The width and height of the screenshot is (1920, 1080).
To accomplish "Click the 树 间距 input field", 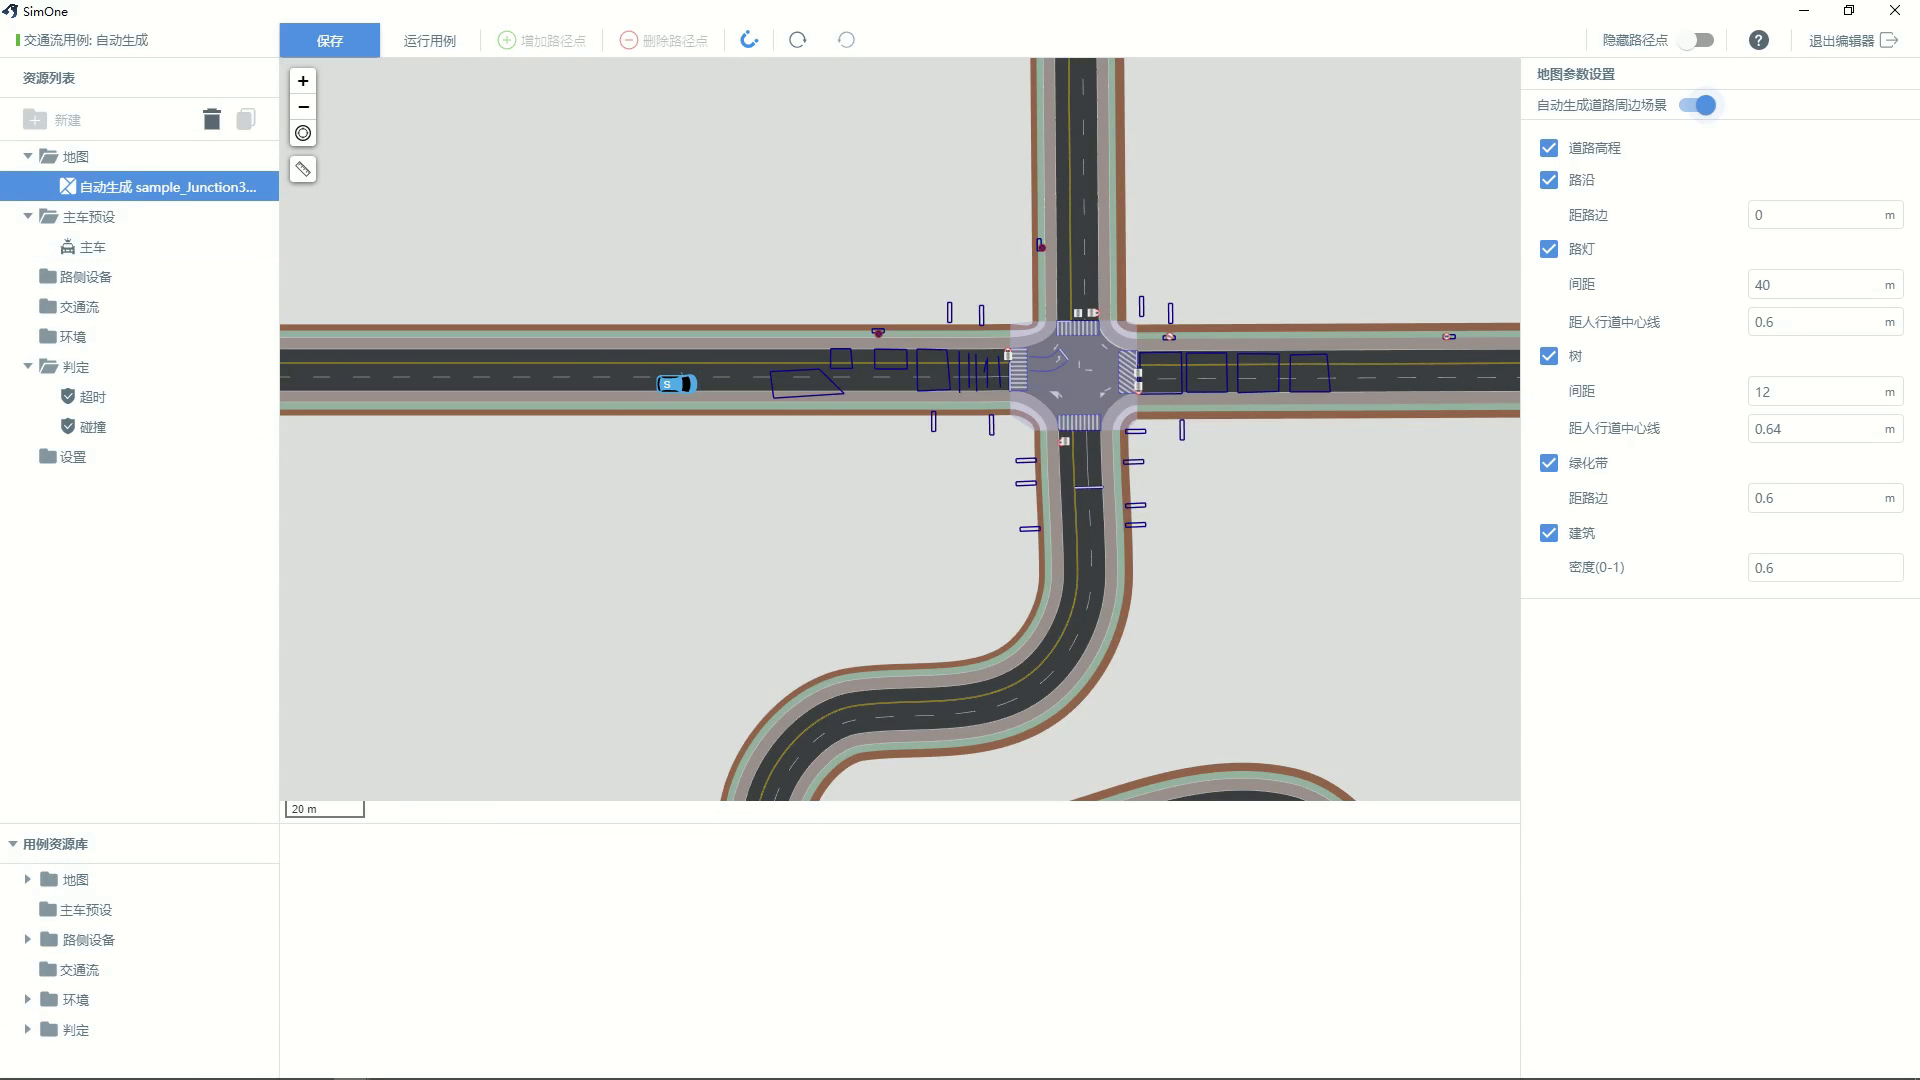I will [1825, 392].
